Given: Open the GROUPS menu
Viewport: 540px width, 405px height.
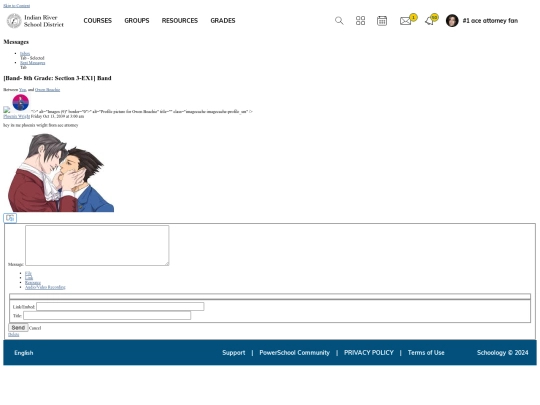Looking at the screenshot, I should pos(137,21).
